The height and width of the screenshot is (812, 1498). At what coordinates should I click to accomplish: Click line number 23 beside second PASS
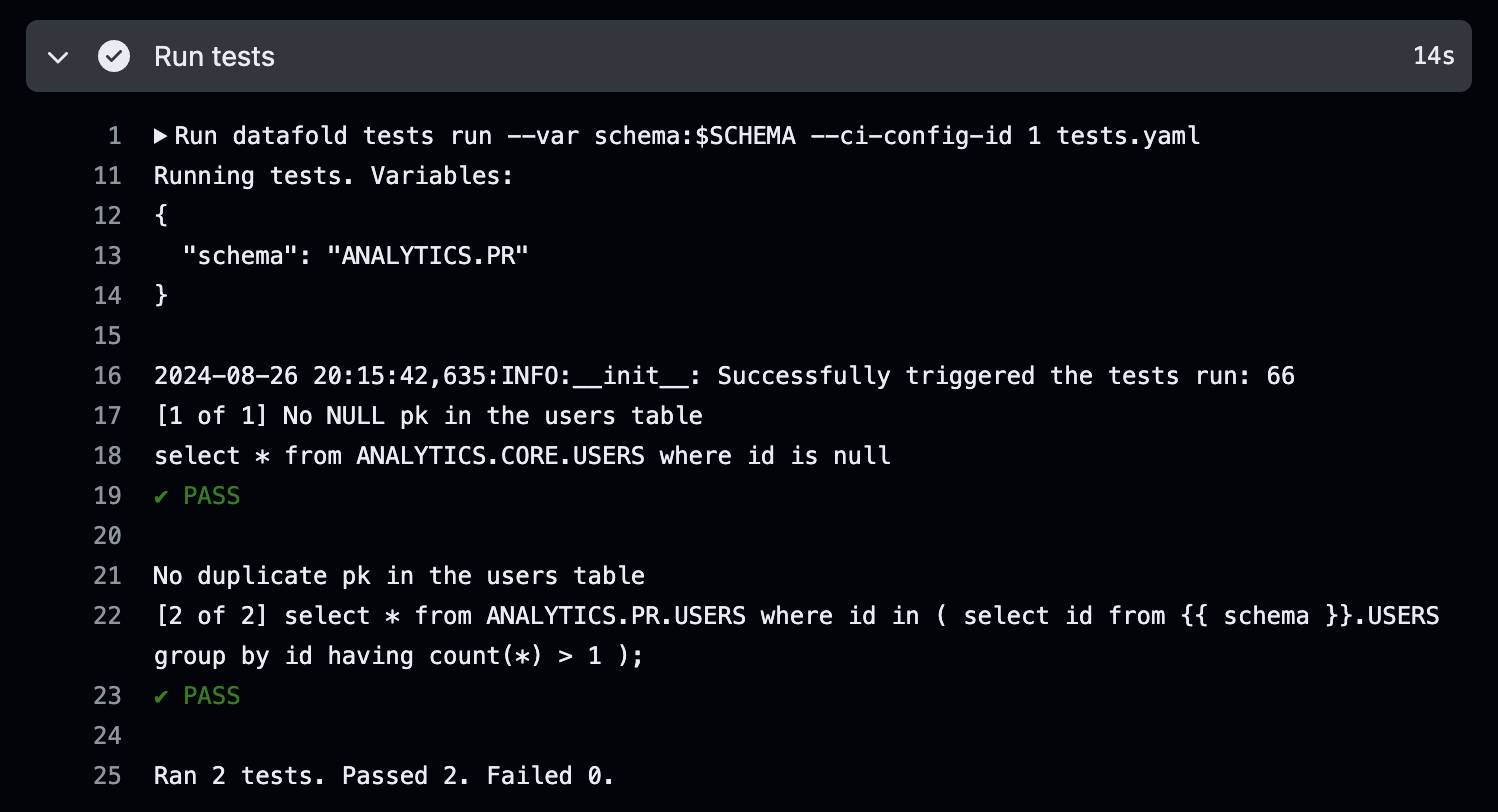[x=107, y=696]
